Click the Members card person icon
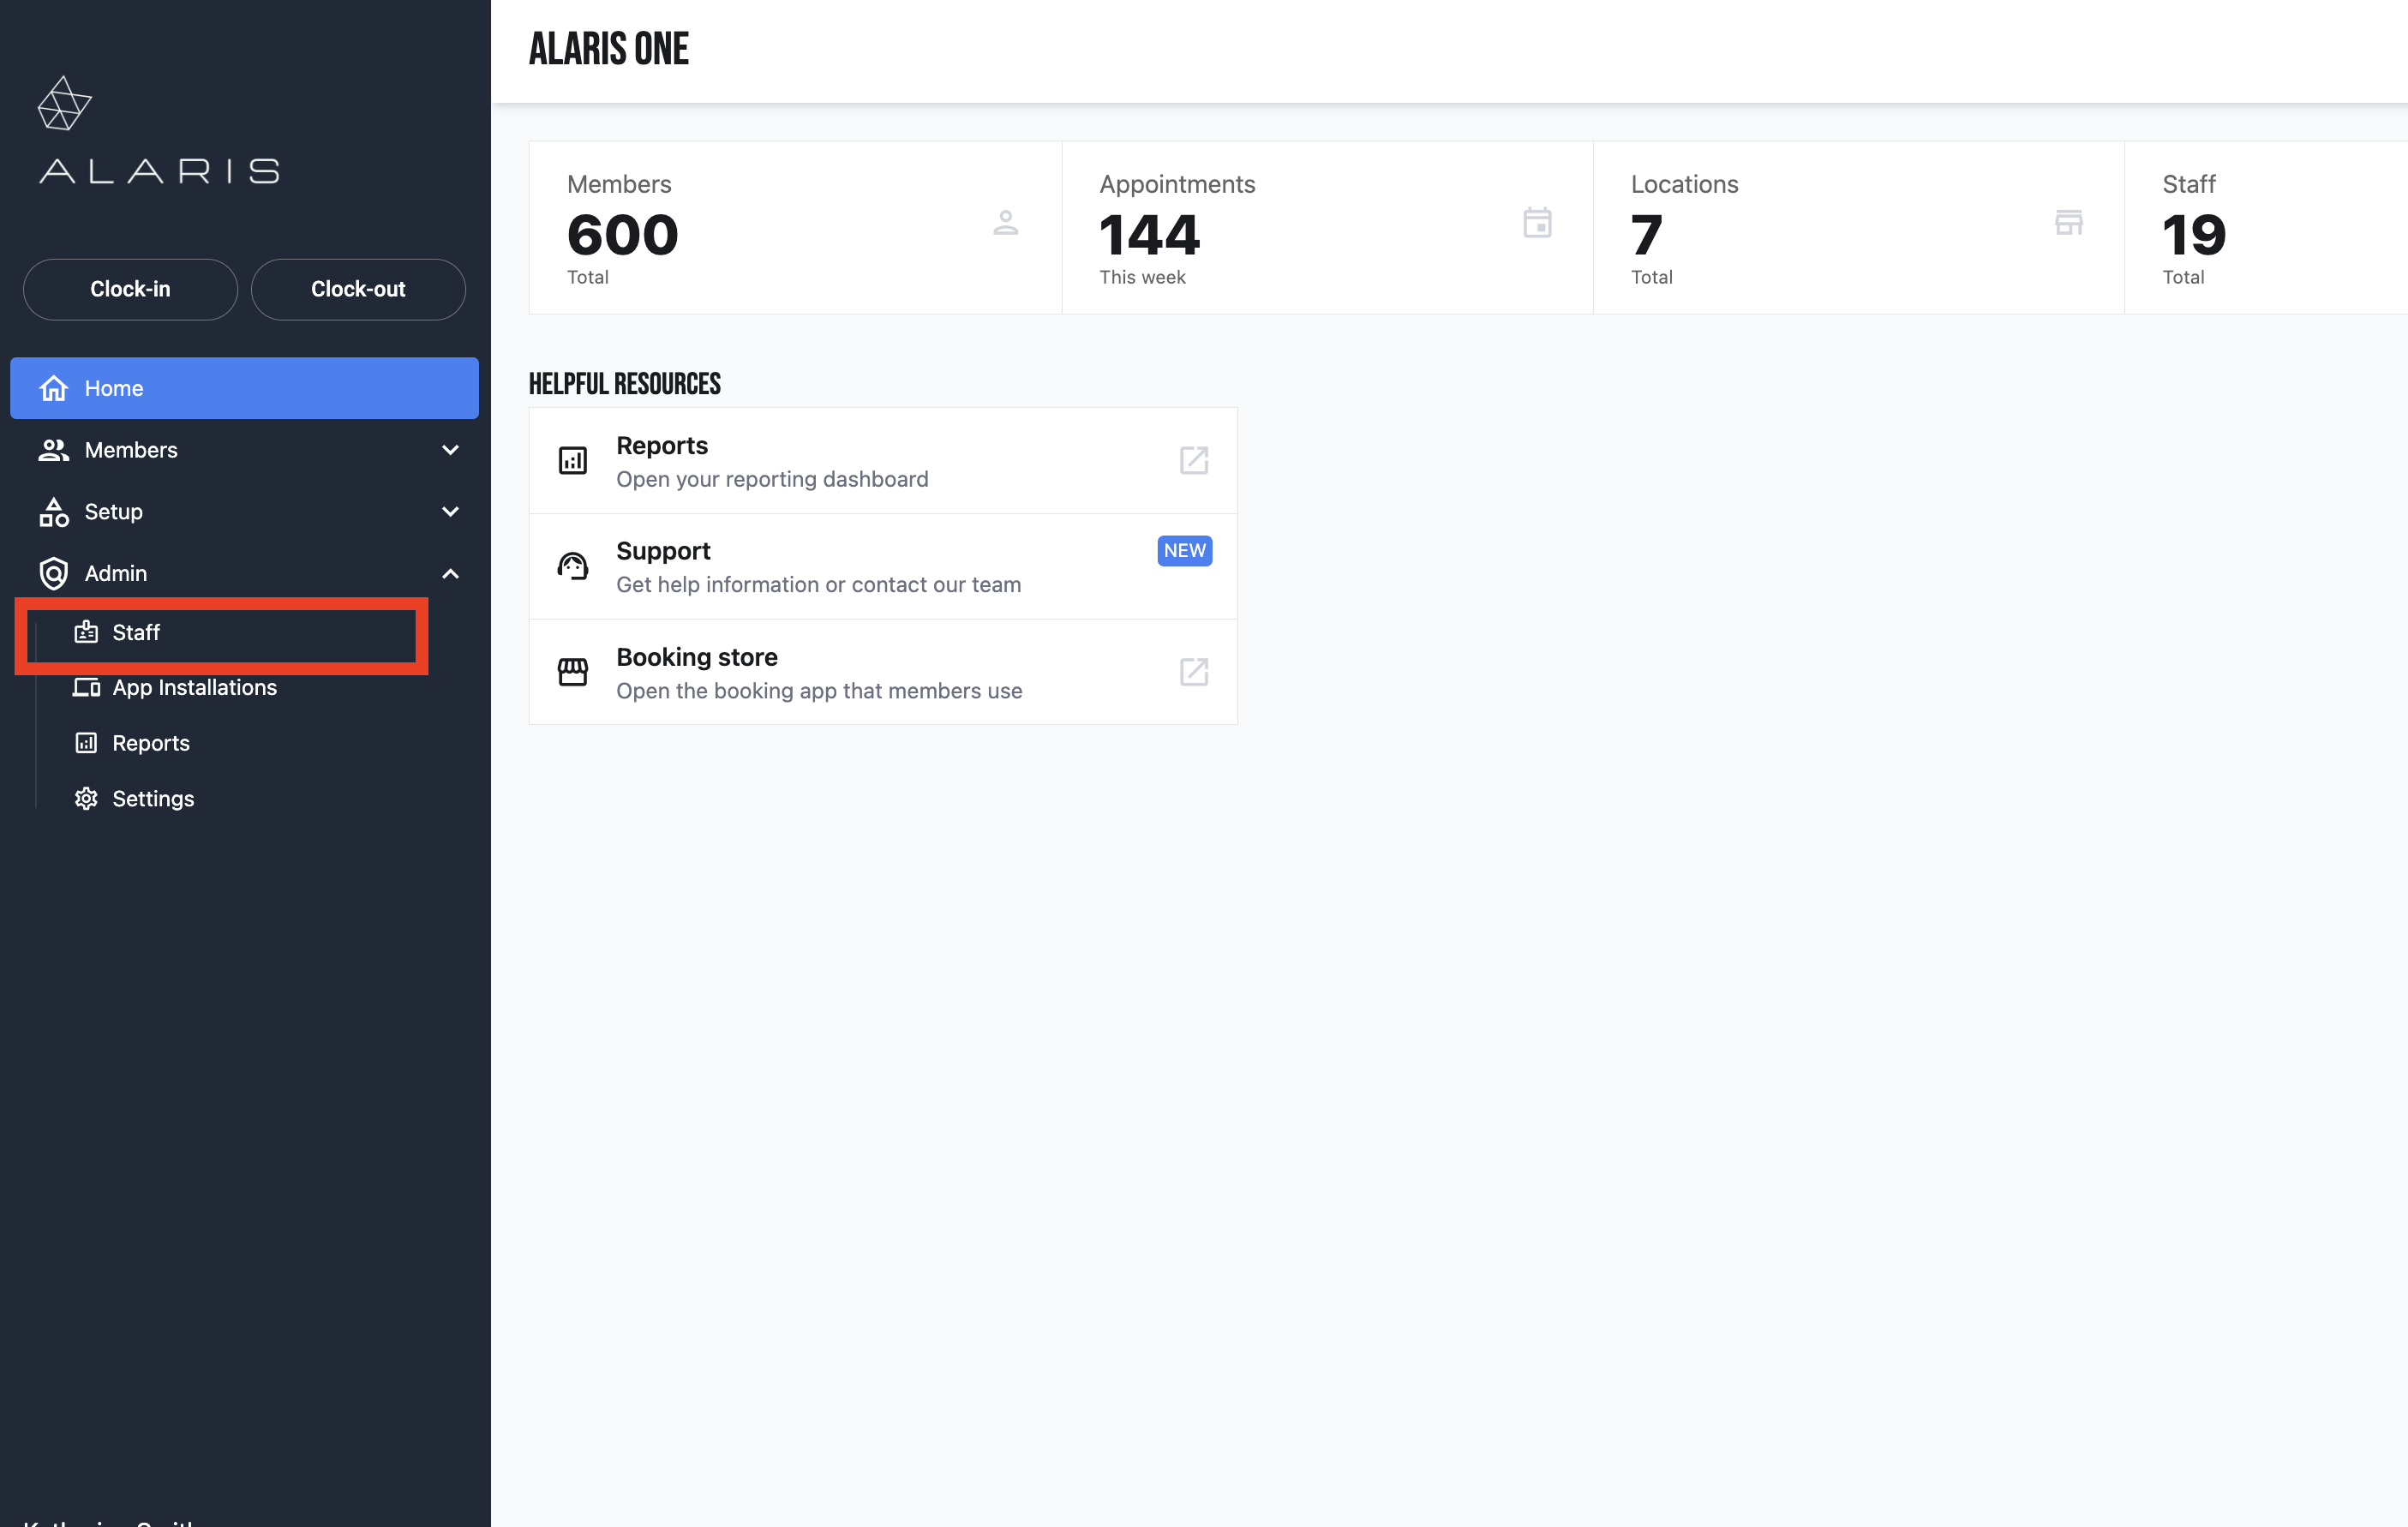Viewport: 2408px width, 1527px height. [x=1005, y=222]
